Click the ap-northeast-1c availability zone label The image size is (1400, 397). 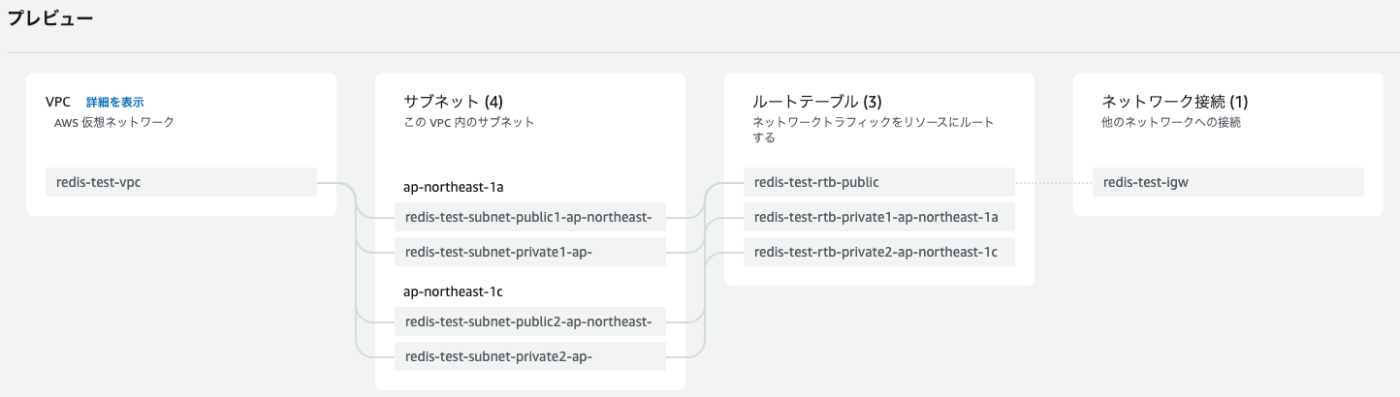pyautogui.click(x=448, y=291)
